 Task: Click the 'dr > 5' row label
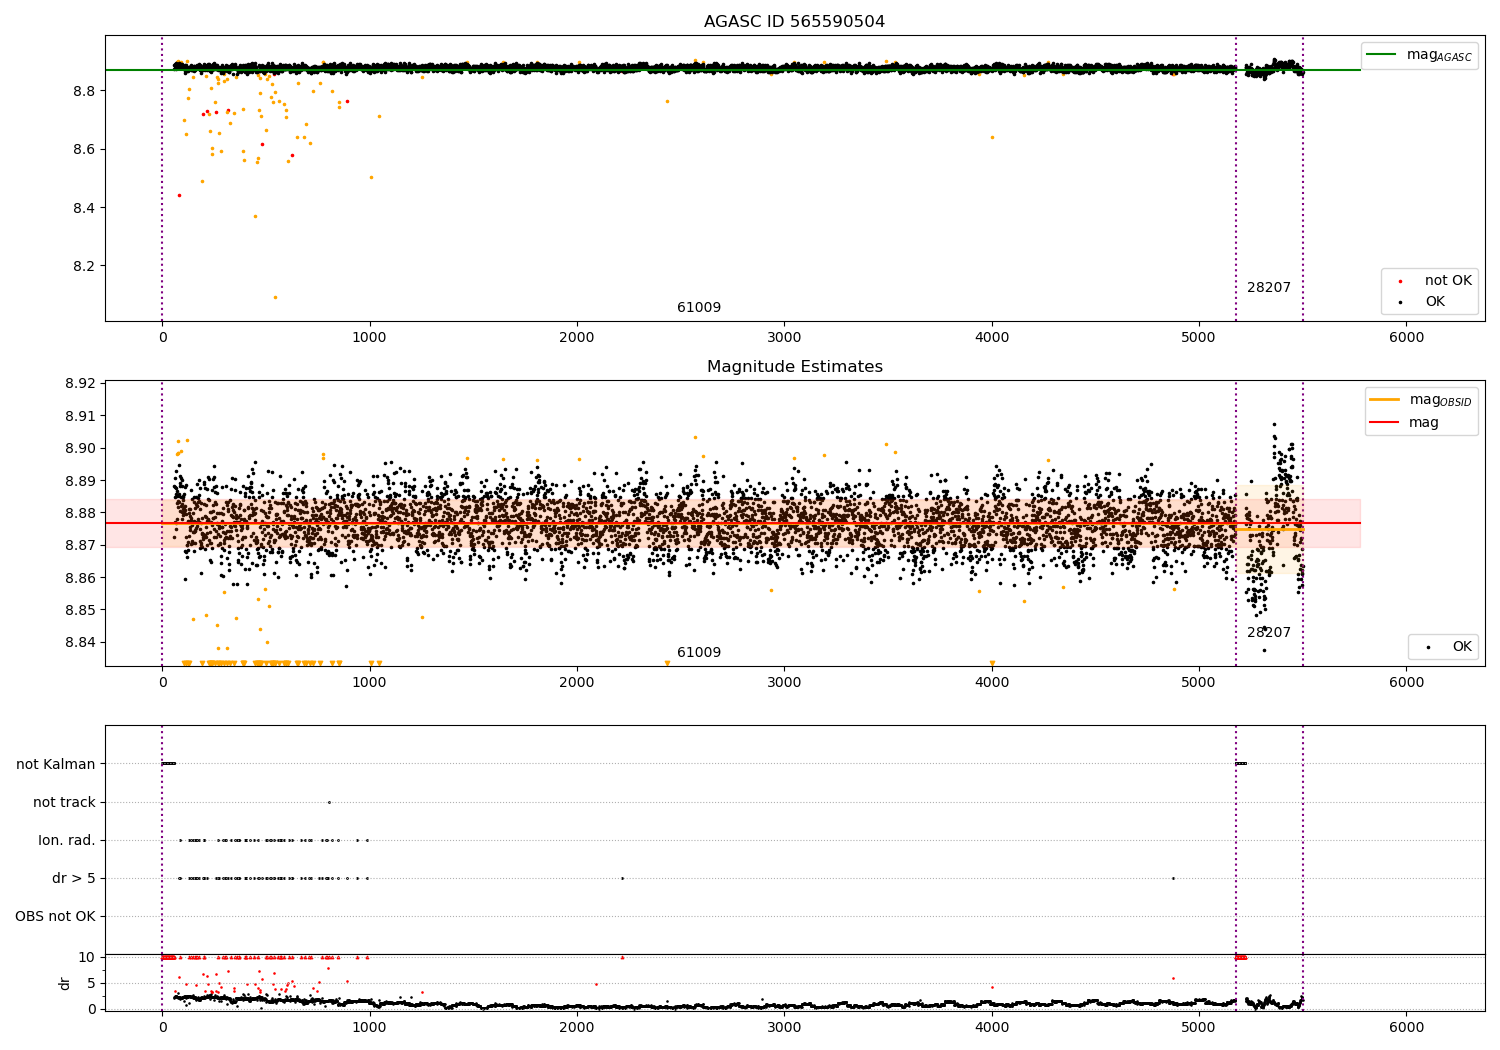tap(74, 878)
